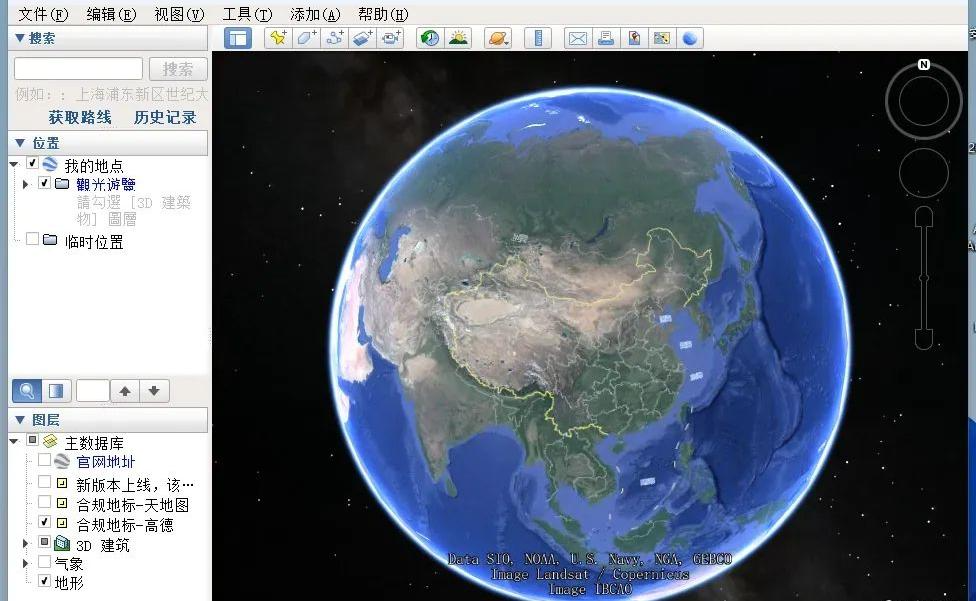The height and width of the screenshot is (601, 976).
Task: Expand the 气象 layer node
Action: pos(26,563)
